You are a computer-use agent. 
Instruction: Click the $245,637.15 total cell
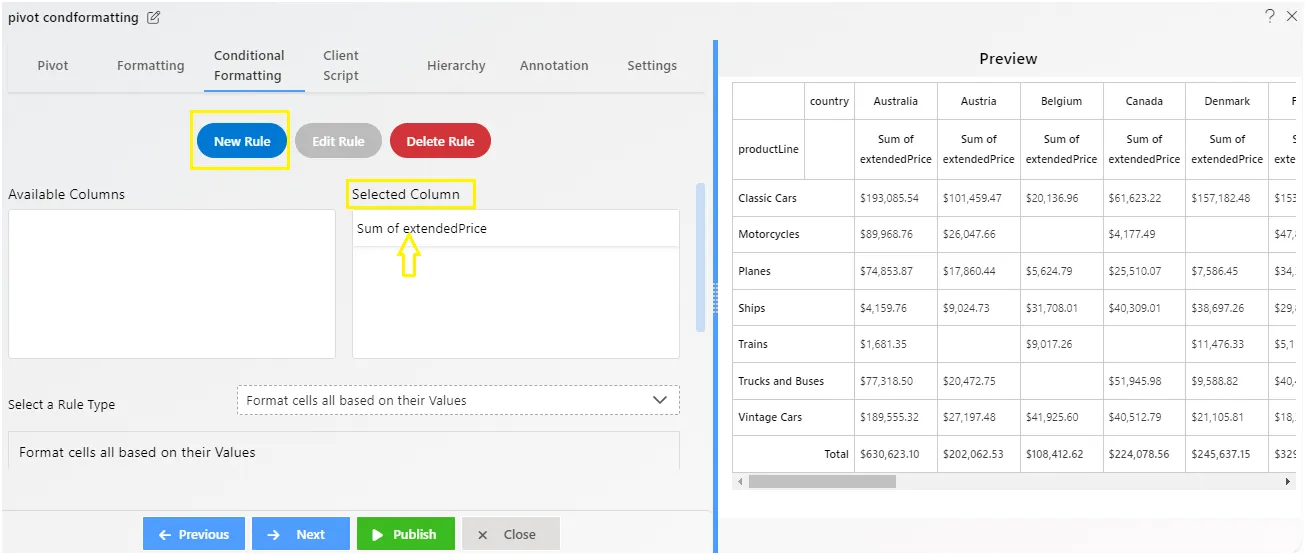tap(1227, 454)
